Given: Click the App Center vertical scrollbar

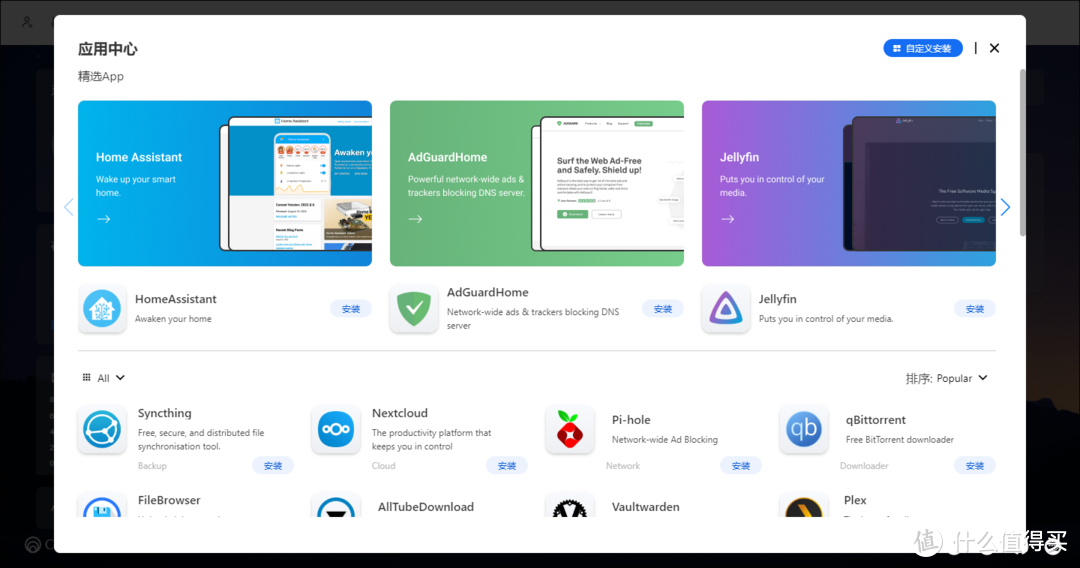Looking at the screenshot, I should [x=1022, y=153].
